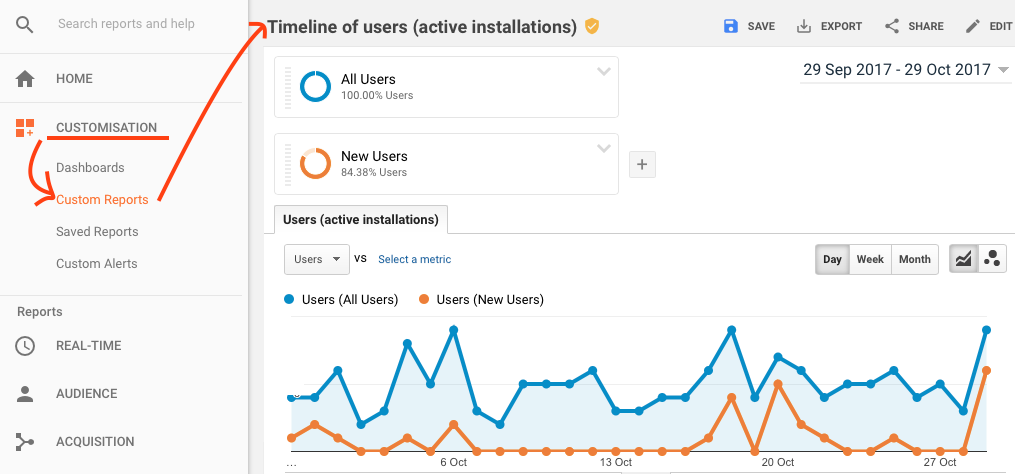Switch chart granularity to Month
The width and height of the screenshot is (1015, 474).
[x=915, y=259]
